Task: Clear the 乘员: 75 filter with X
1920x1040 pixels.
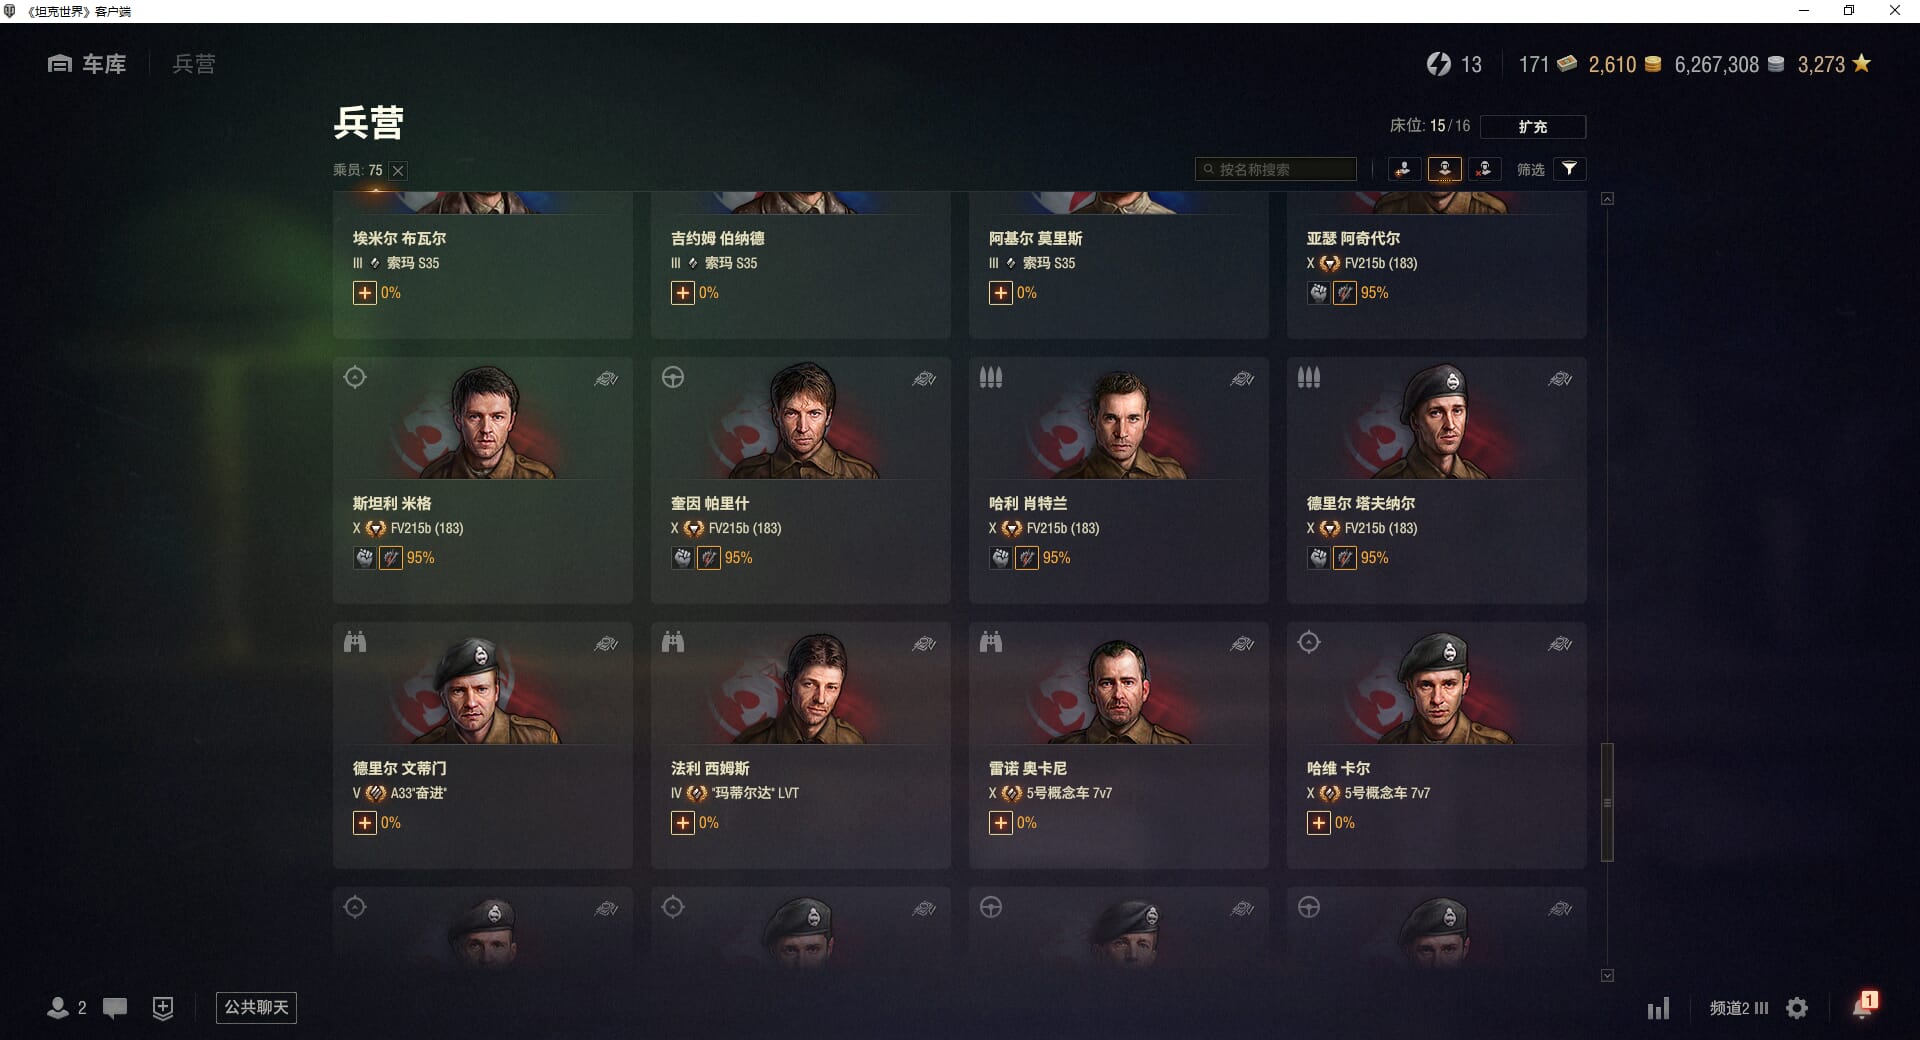Action: click(x=398, y=170)
